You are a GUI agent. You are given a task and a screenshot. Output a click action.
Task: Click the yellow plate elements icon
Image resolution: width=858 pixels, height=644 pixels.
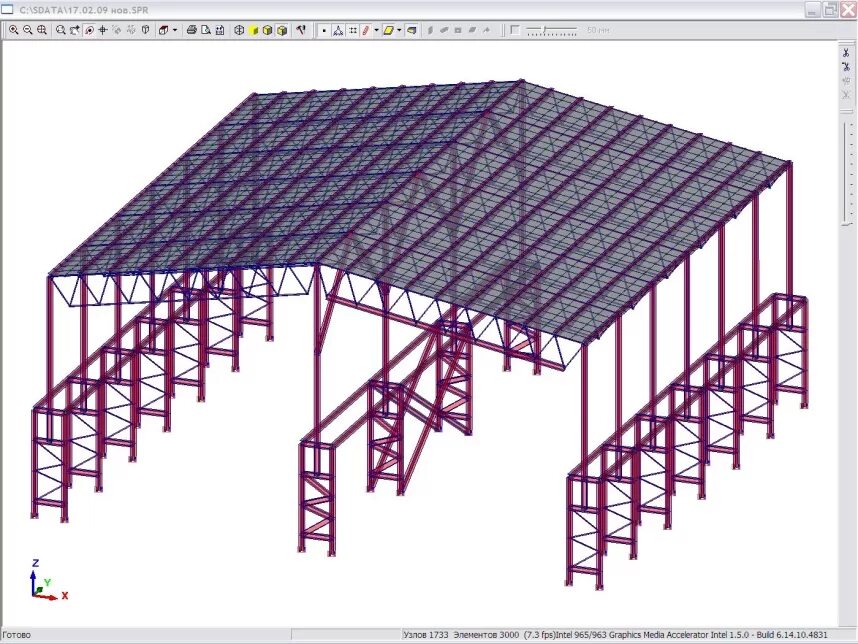pyautogui.click(x=389, y=30)
